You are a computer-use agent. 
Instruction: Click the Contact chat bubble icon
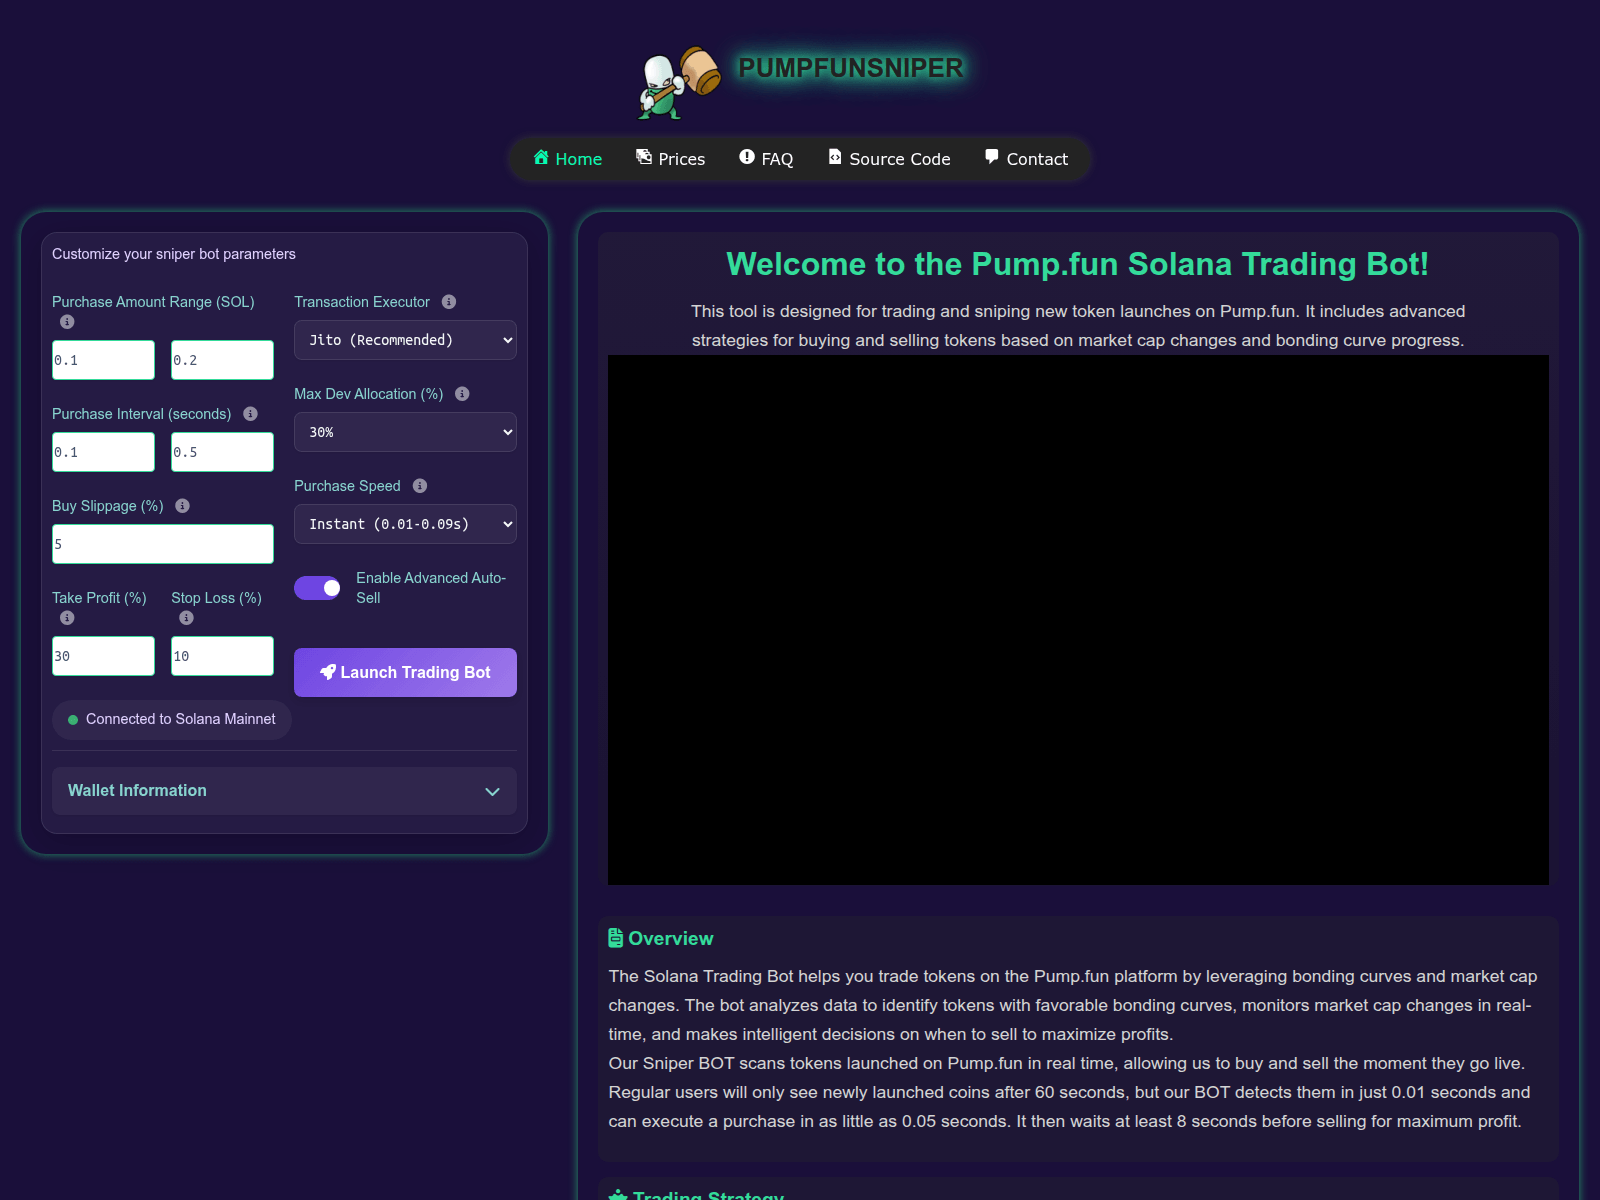click(x=992, y=157)
